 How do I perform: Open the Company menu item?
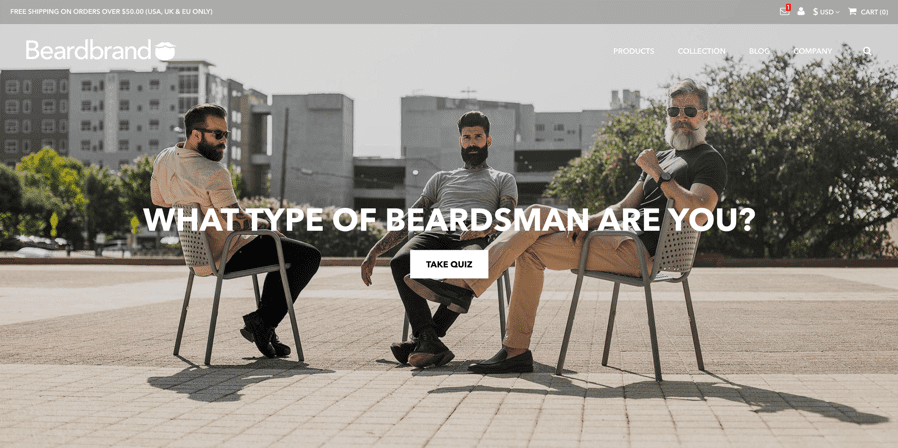point(813,51)
